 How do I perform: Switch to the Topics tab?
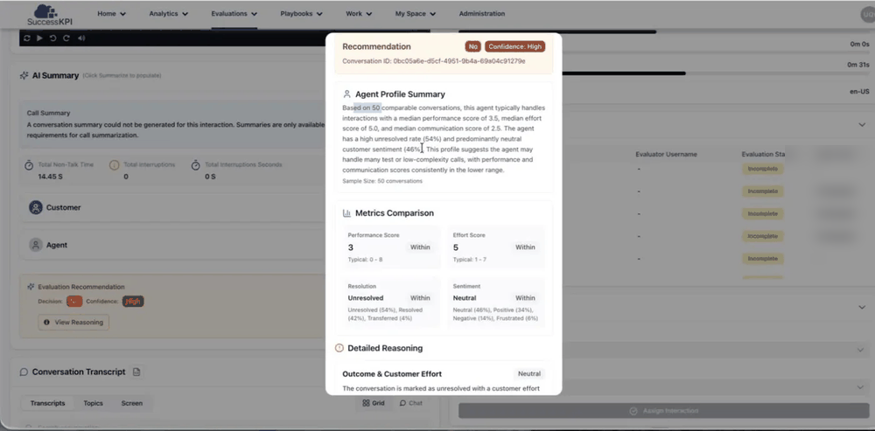click(93, 403)
